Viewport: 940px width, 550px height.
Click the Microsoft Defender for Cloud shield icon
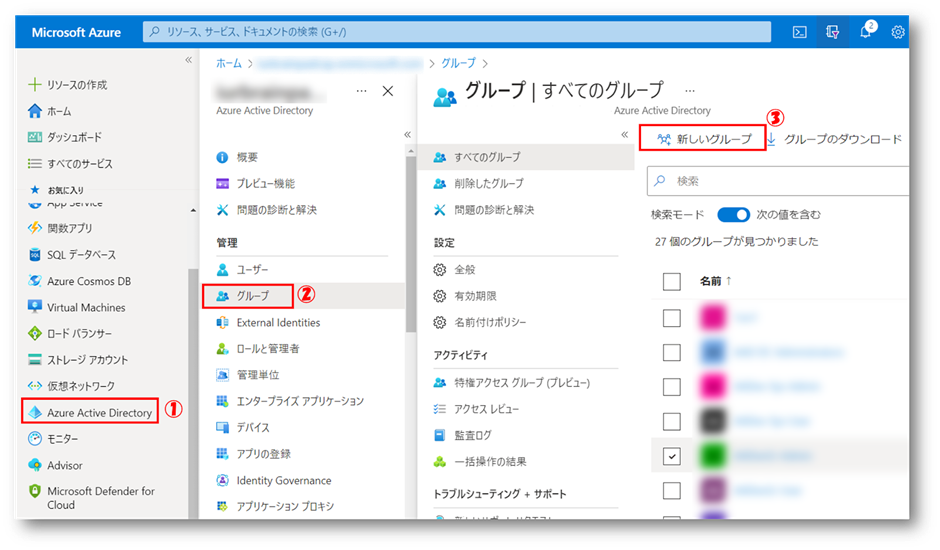[x=35, y=491]
